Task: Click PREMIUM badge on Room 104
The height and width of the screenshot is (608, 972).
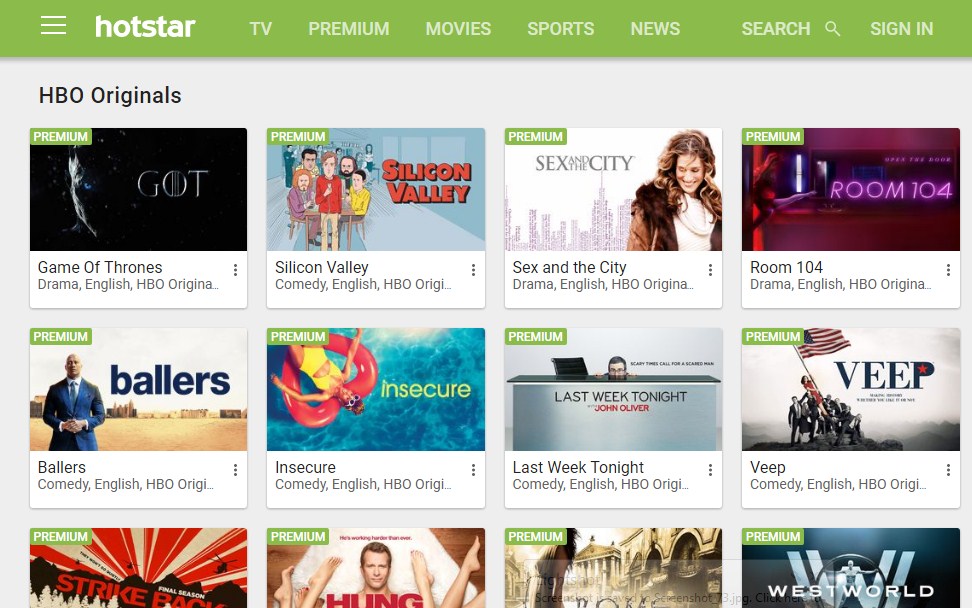Action: pos(773,136)
